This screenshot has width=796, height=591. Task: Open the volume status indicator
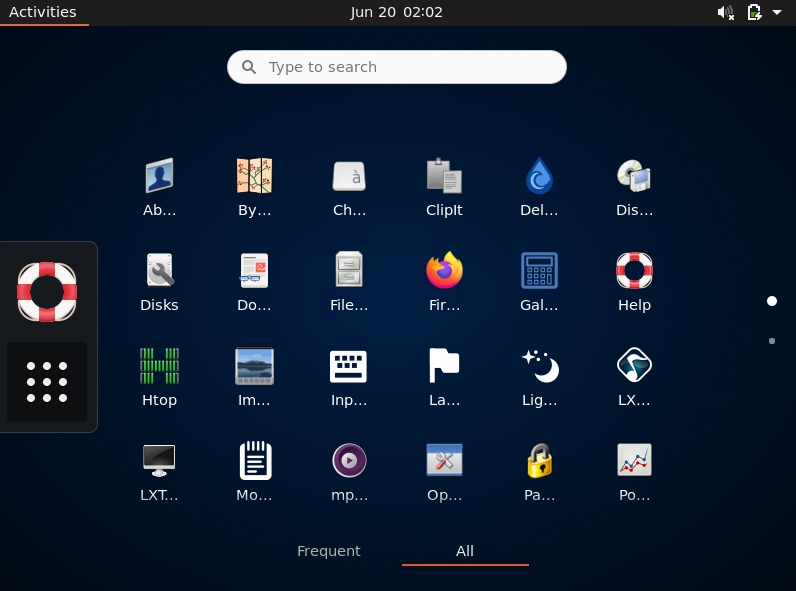725,12
